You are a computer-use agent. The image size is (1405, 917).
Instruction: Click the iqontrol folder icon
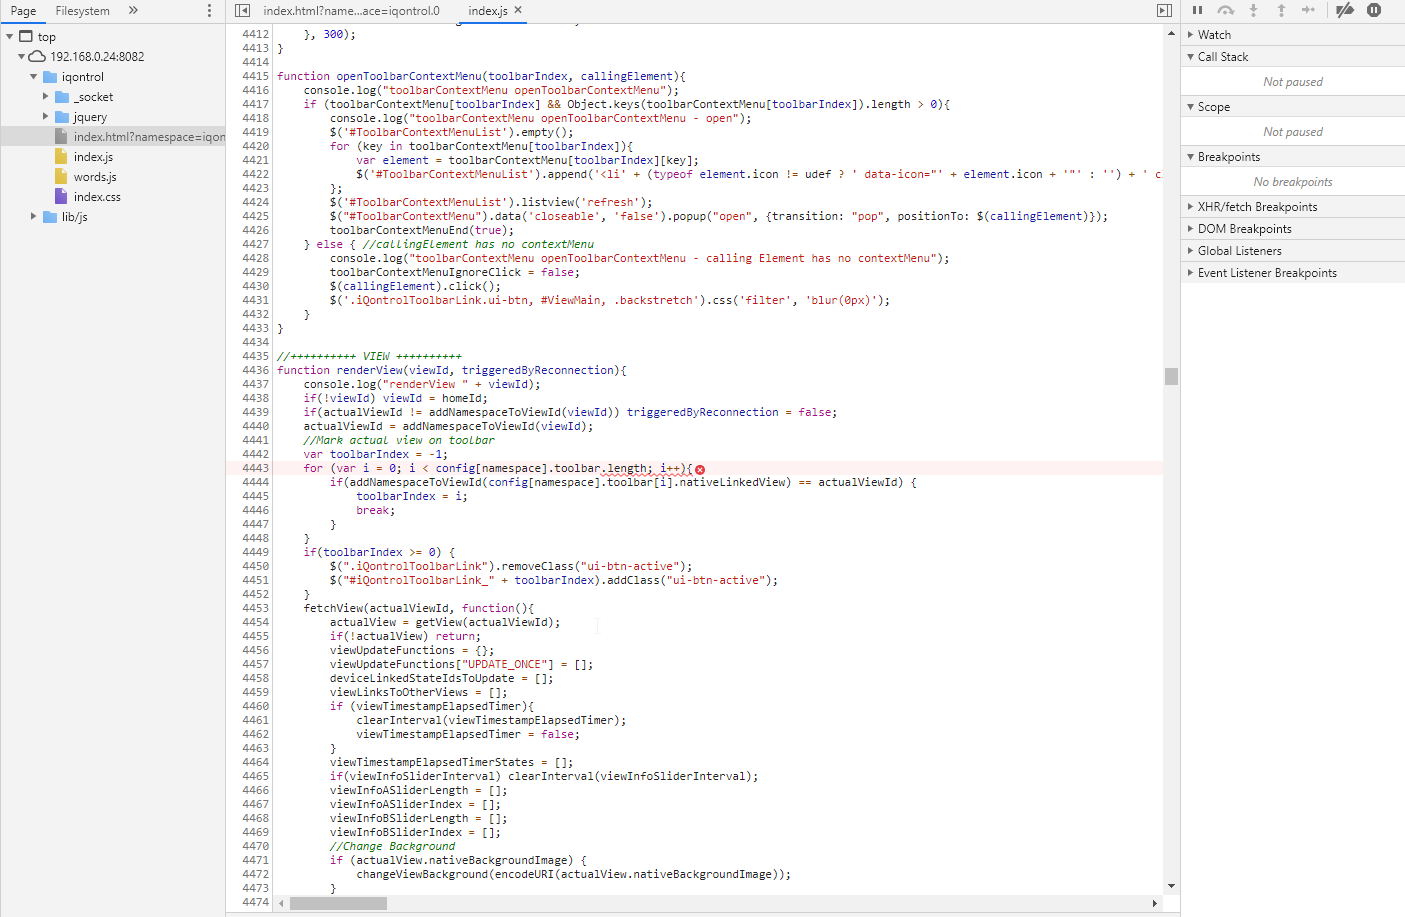coord(50,76)
